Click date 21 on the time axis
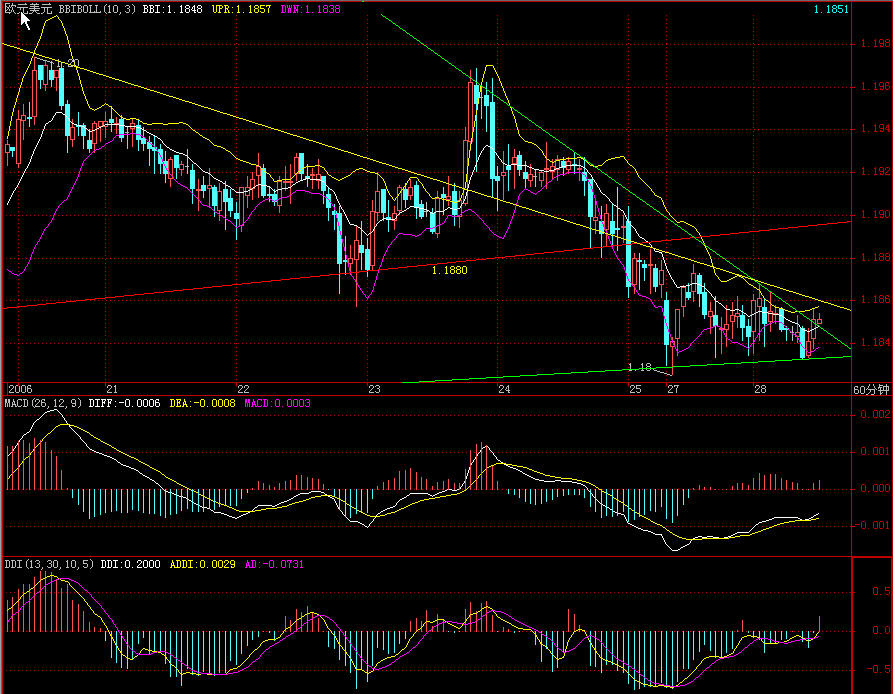The image size is (893, 694). tap(112, 389)
